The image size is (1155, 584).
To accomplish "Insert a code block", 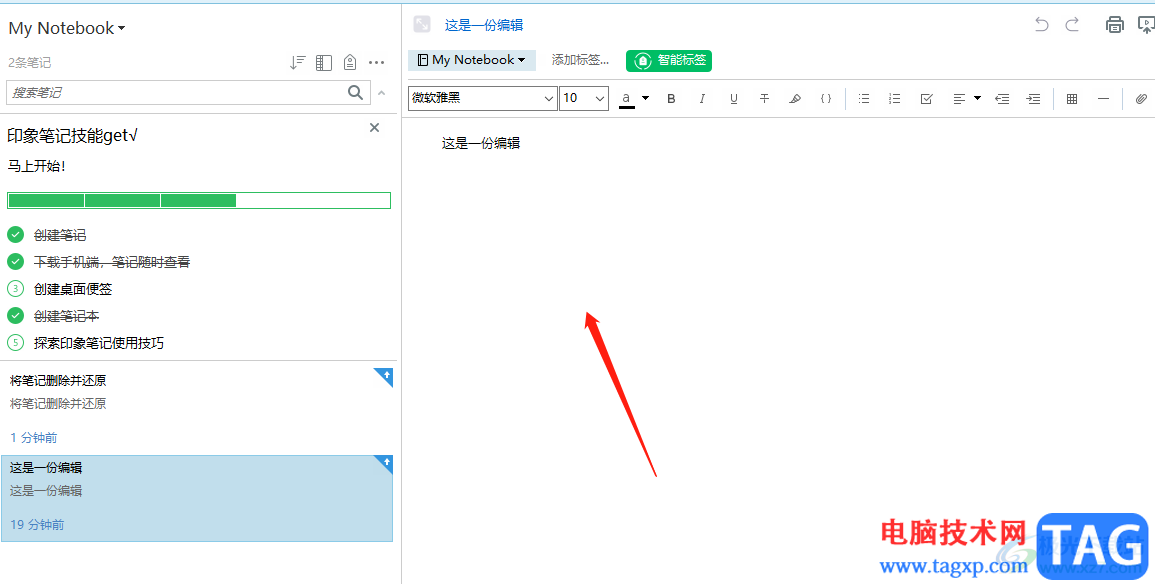I will [x=826, y=99].
